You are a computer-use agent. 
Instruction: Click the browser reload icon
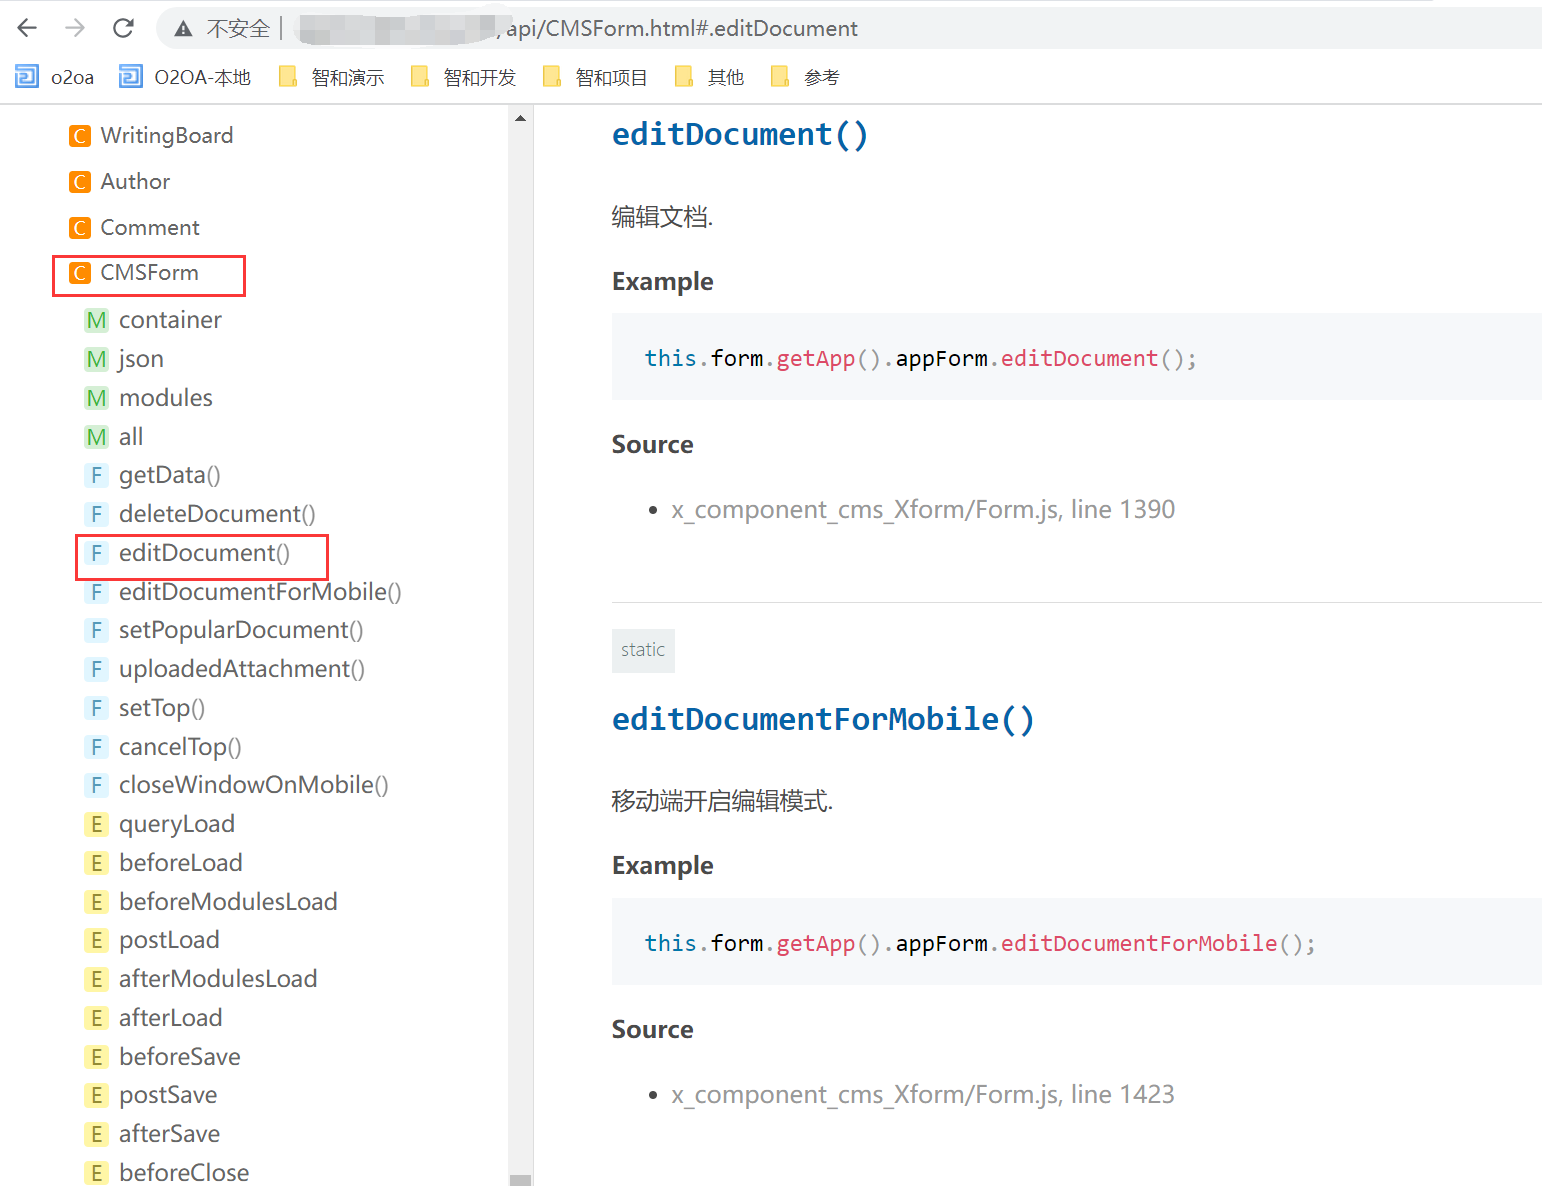tap(123, 28)
